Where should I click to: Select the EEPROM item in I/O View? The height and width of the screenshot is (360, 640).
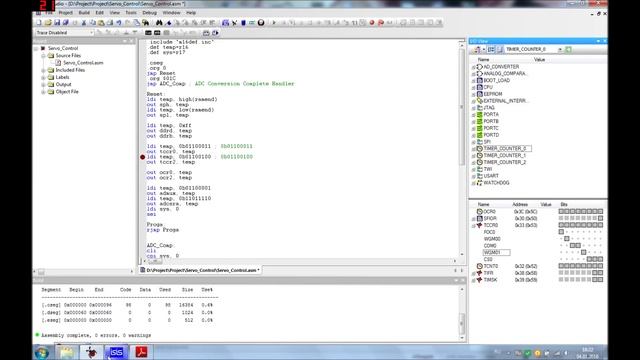[492, 94]
